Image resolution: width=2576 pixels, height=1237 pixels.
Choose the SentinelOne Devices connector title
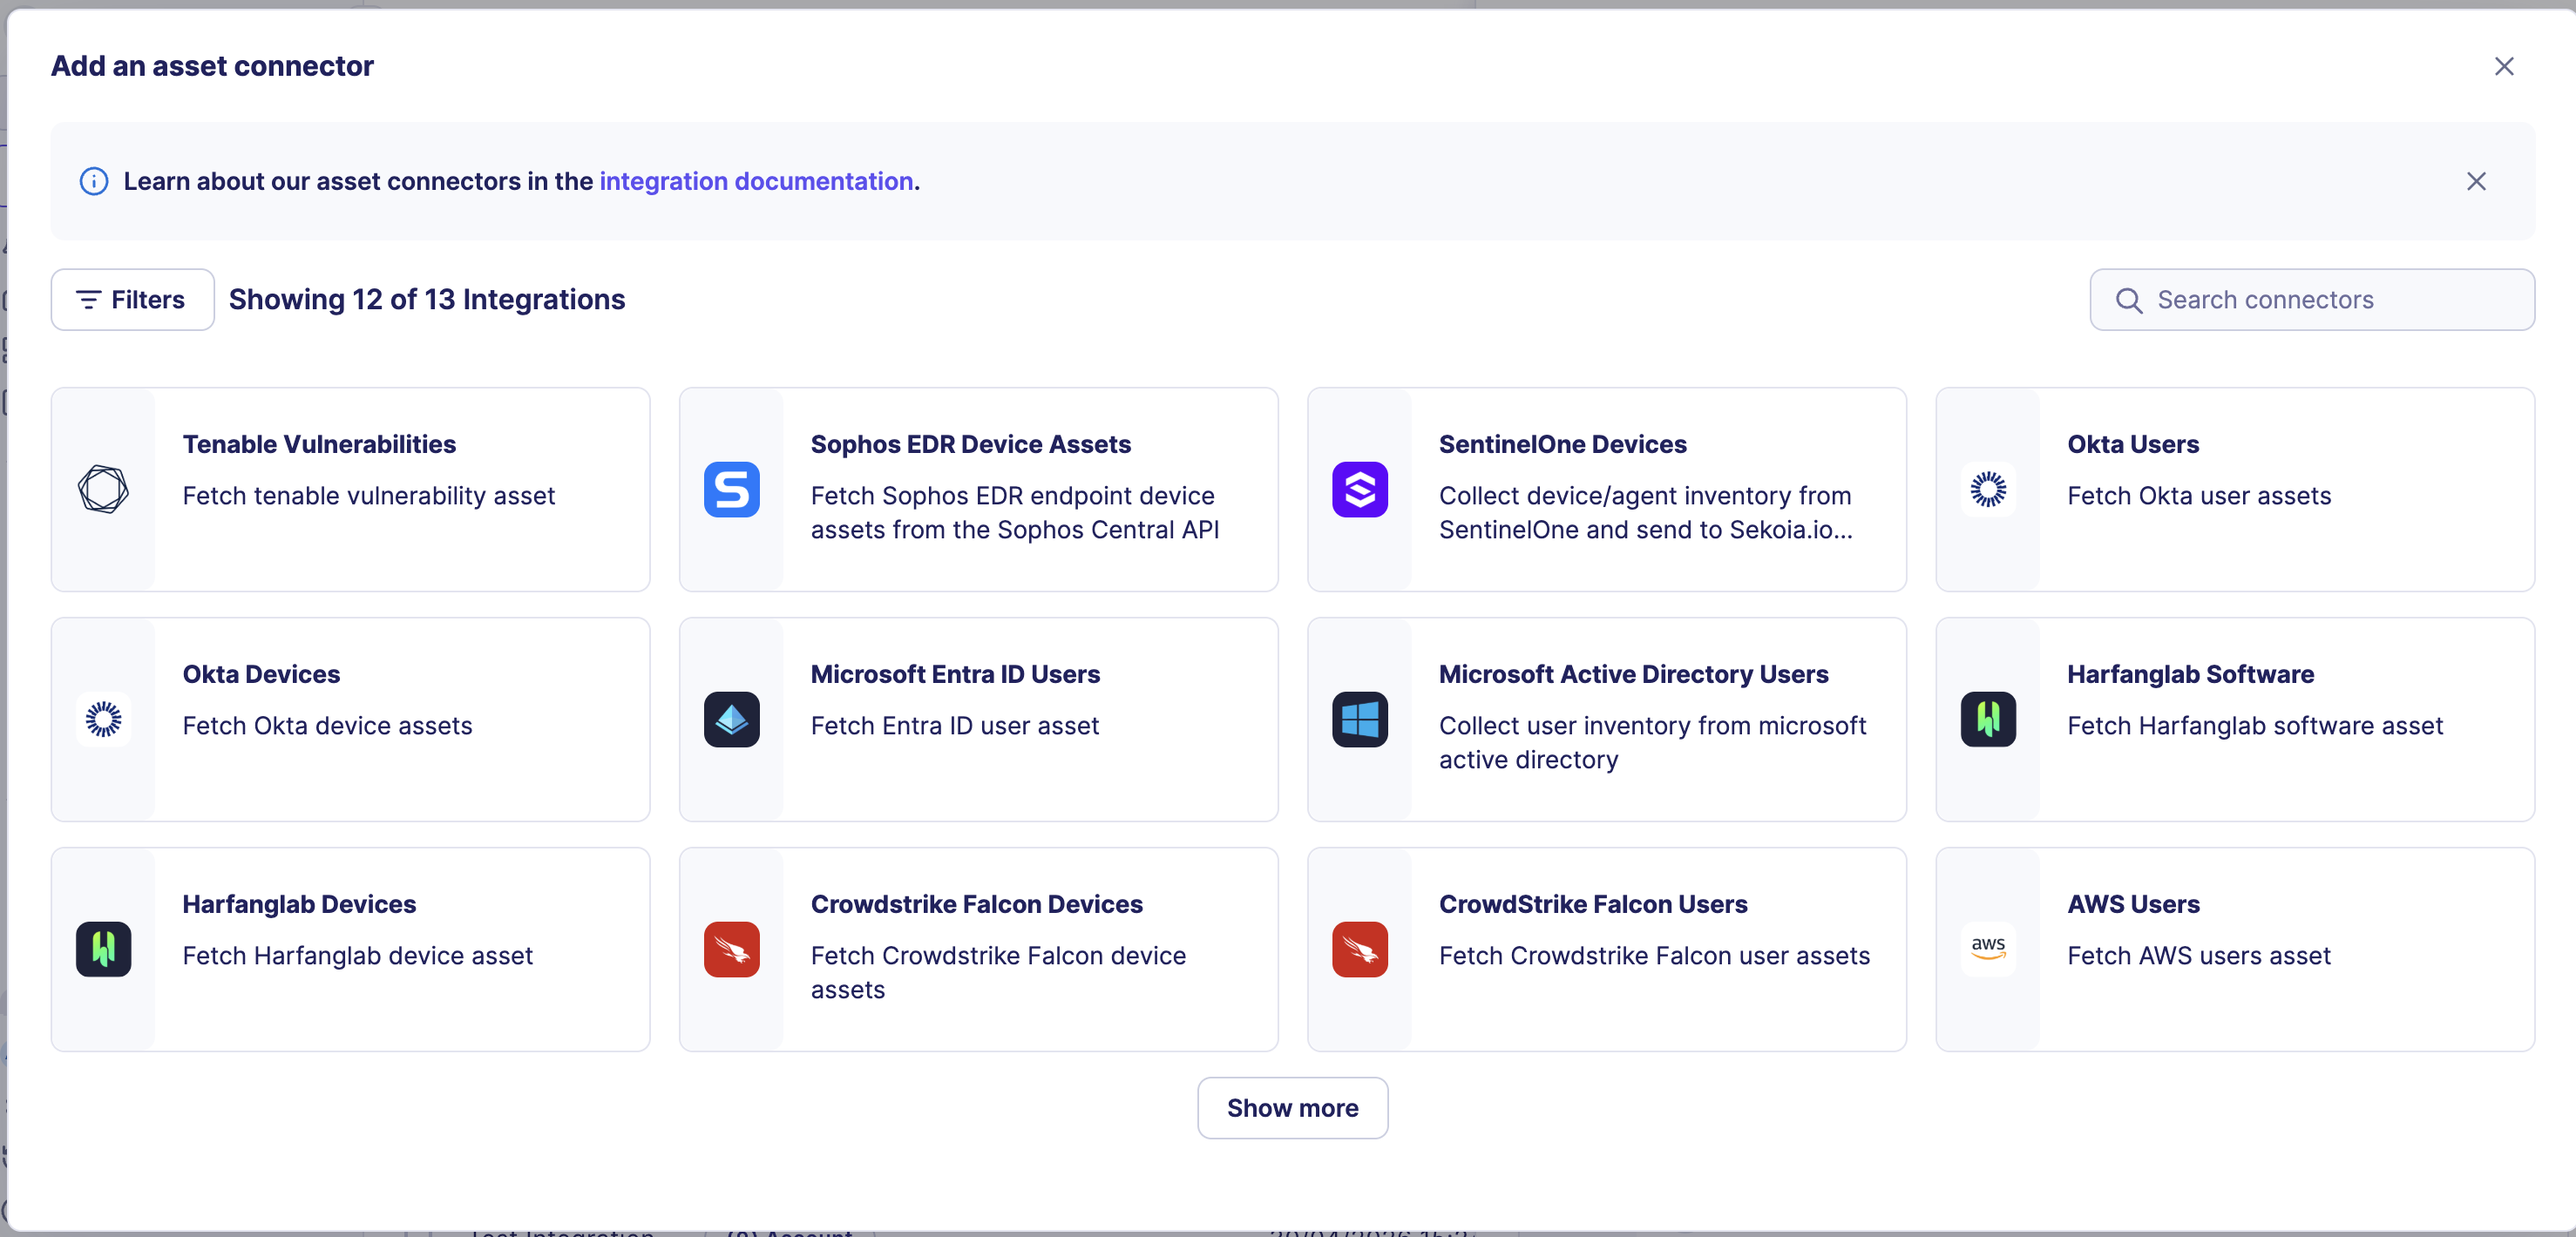pos(1562,444)
